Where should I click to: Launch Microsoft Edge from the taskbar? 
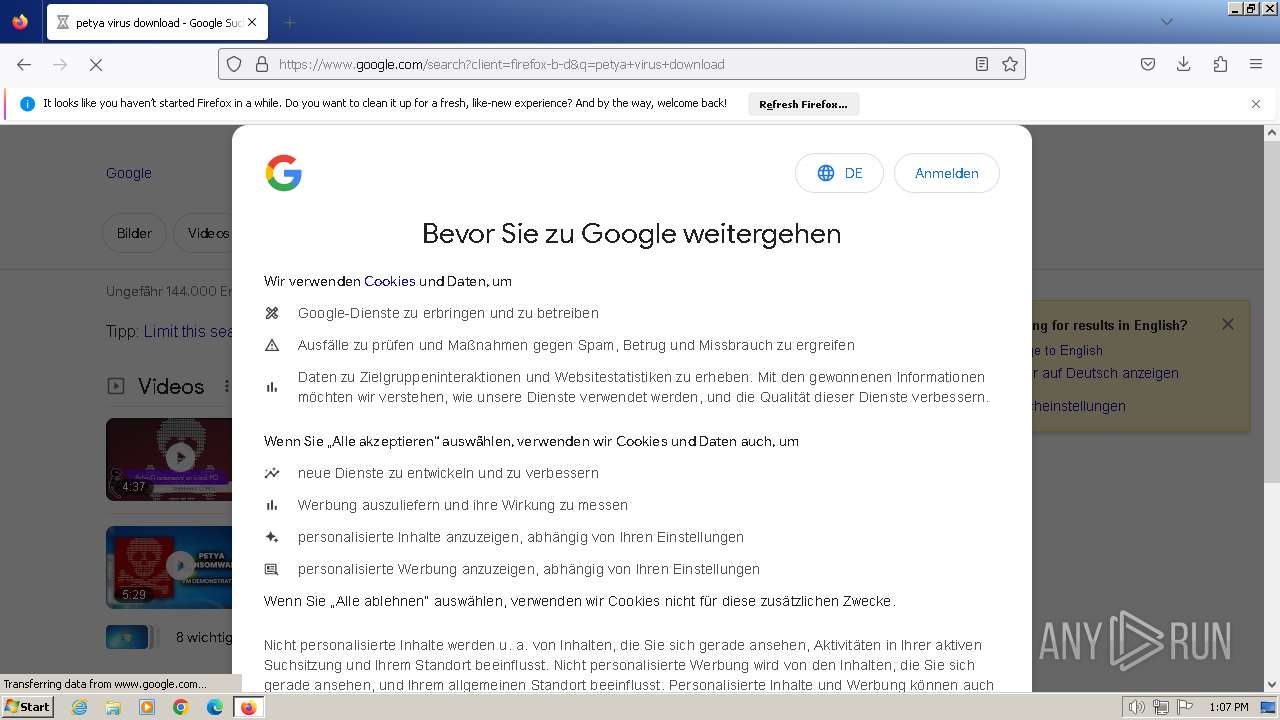215,707
